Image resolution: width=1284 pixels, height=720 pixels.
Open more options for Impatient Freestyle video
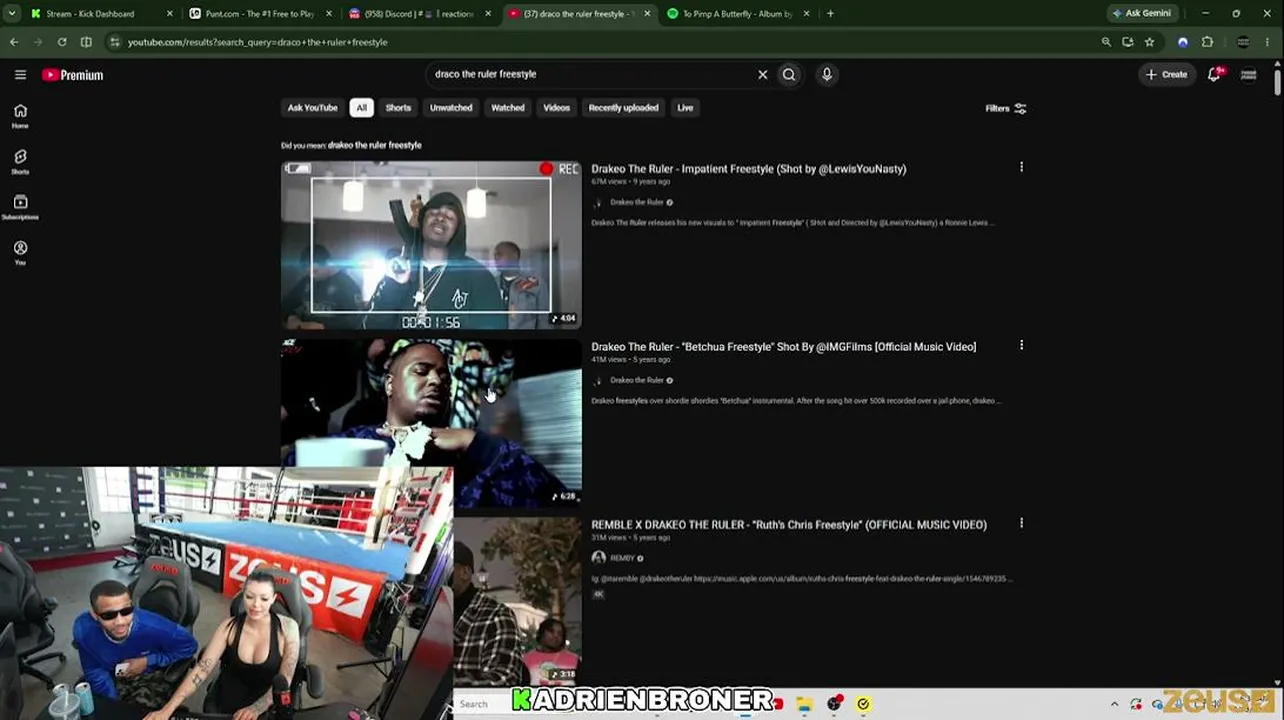coord(1021,168)
